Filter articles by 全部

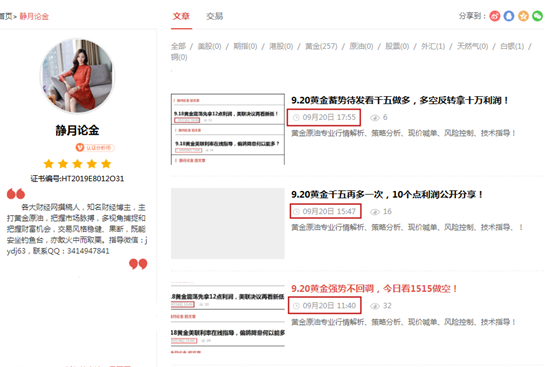coord(178,46)
